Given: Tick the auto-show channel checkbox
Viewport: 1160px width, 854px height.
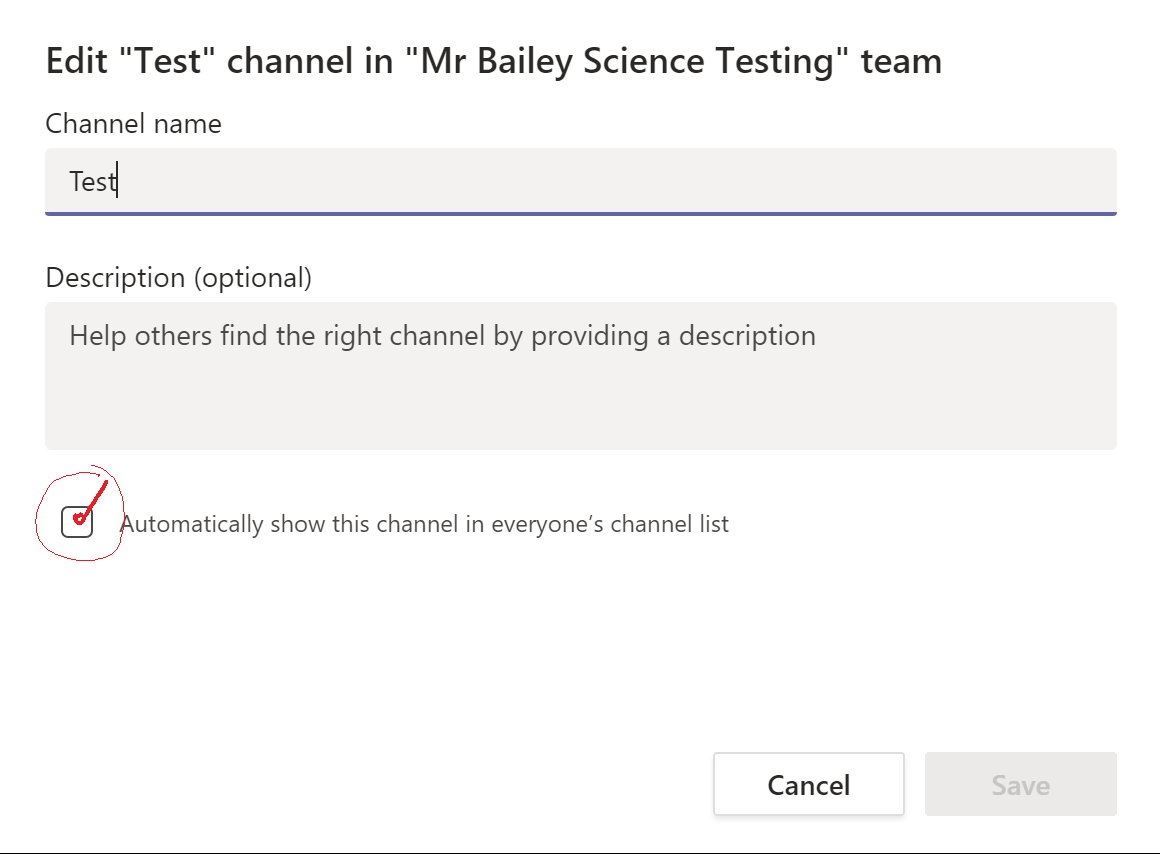Looking at the screenshot, I should pos(77,522).
